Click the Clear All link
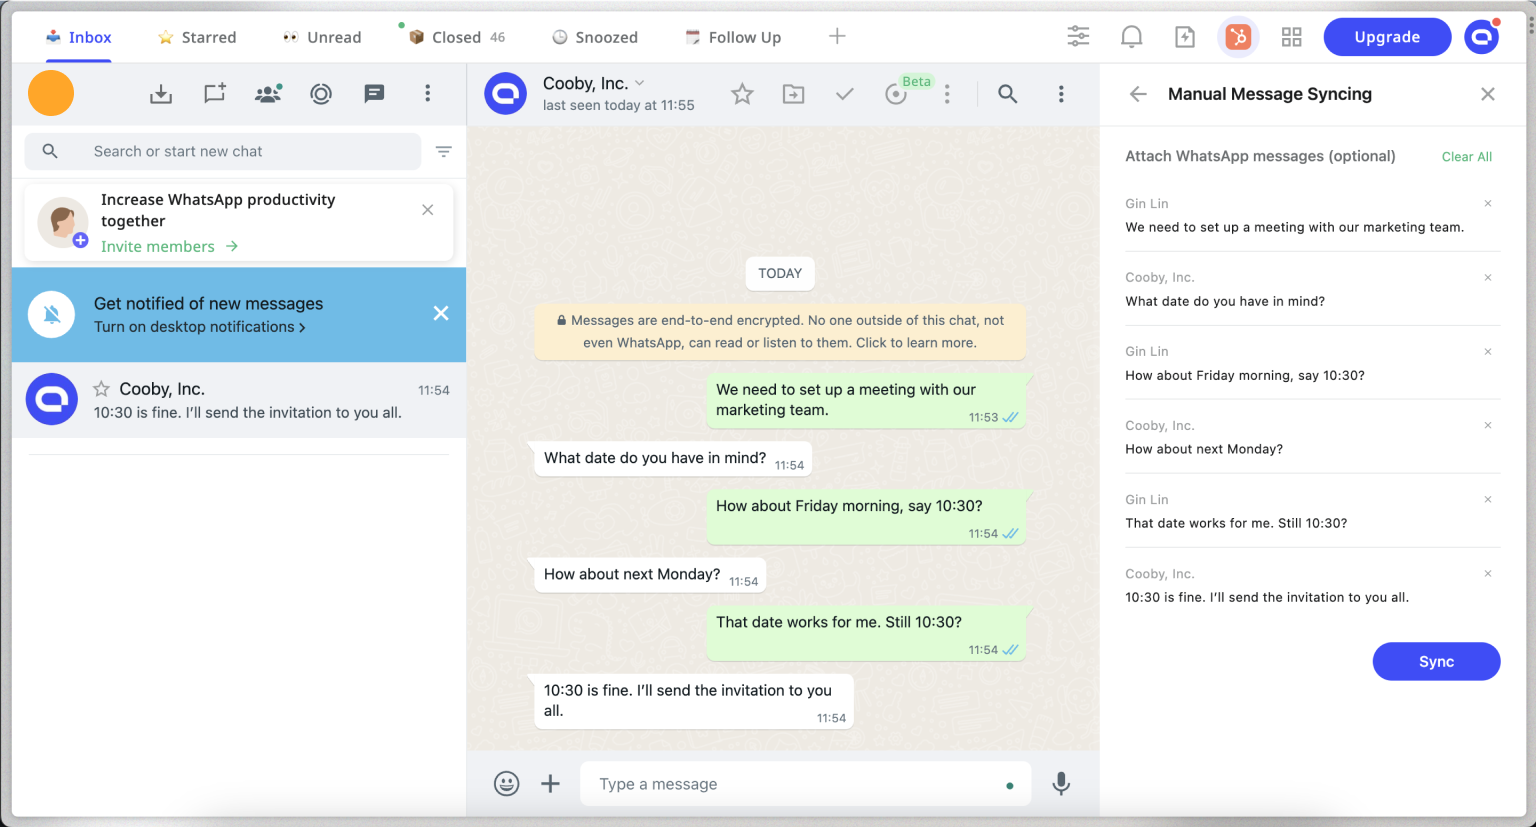 pyautogui.click(x=1467, y=157)
